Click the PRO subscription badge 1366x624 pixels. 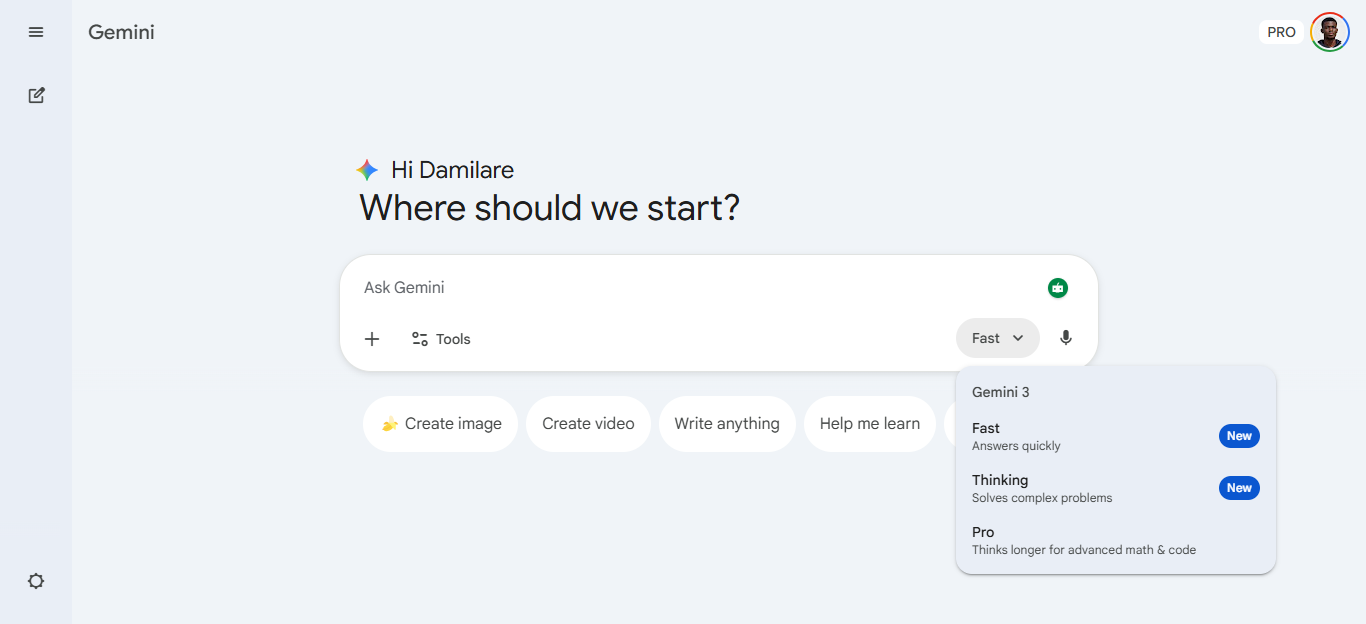click(x=1281, y=32)
